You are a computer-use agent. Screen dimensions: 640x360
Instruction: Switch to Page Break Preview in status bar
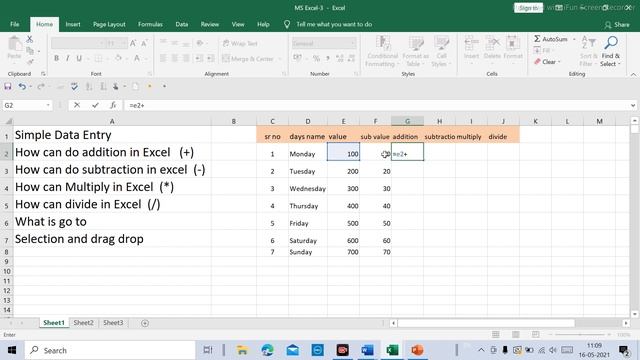[x=536, y=335]
